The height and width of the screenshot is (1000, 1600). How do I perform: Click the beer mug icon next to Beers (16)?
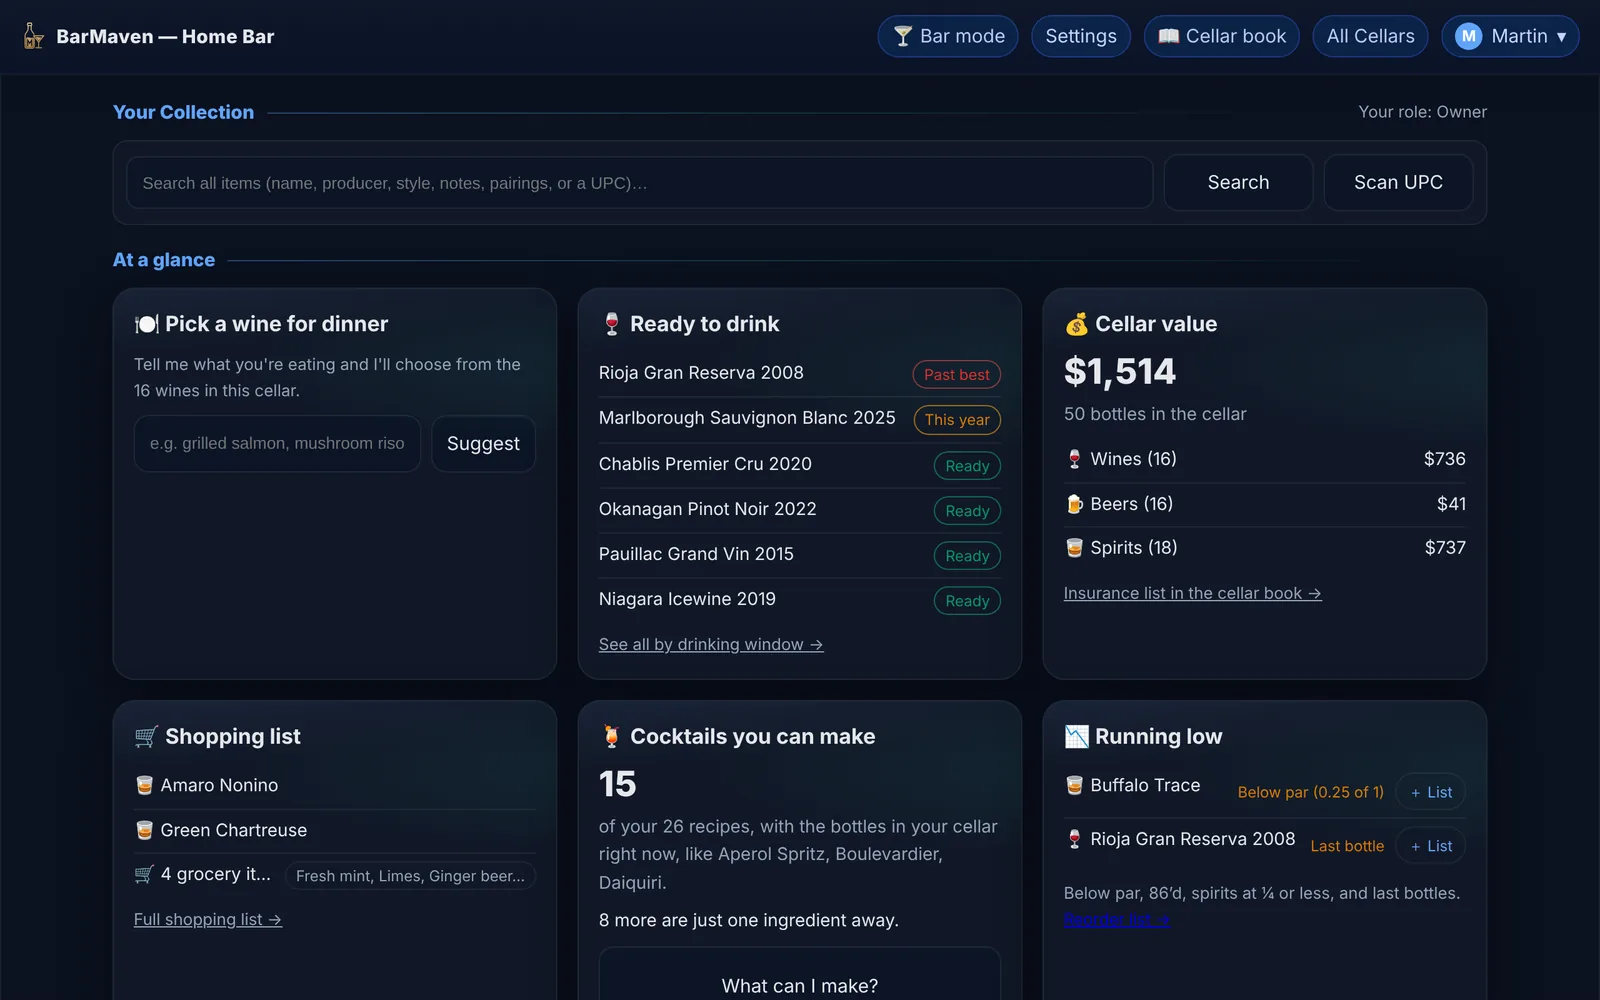1074,504
